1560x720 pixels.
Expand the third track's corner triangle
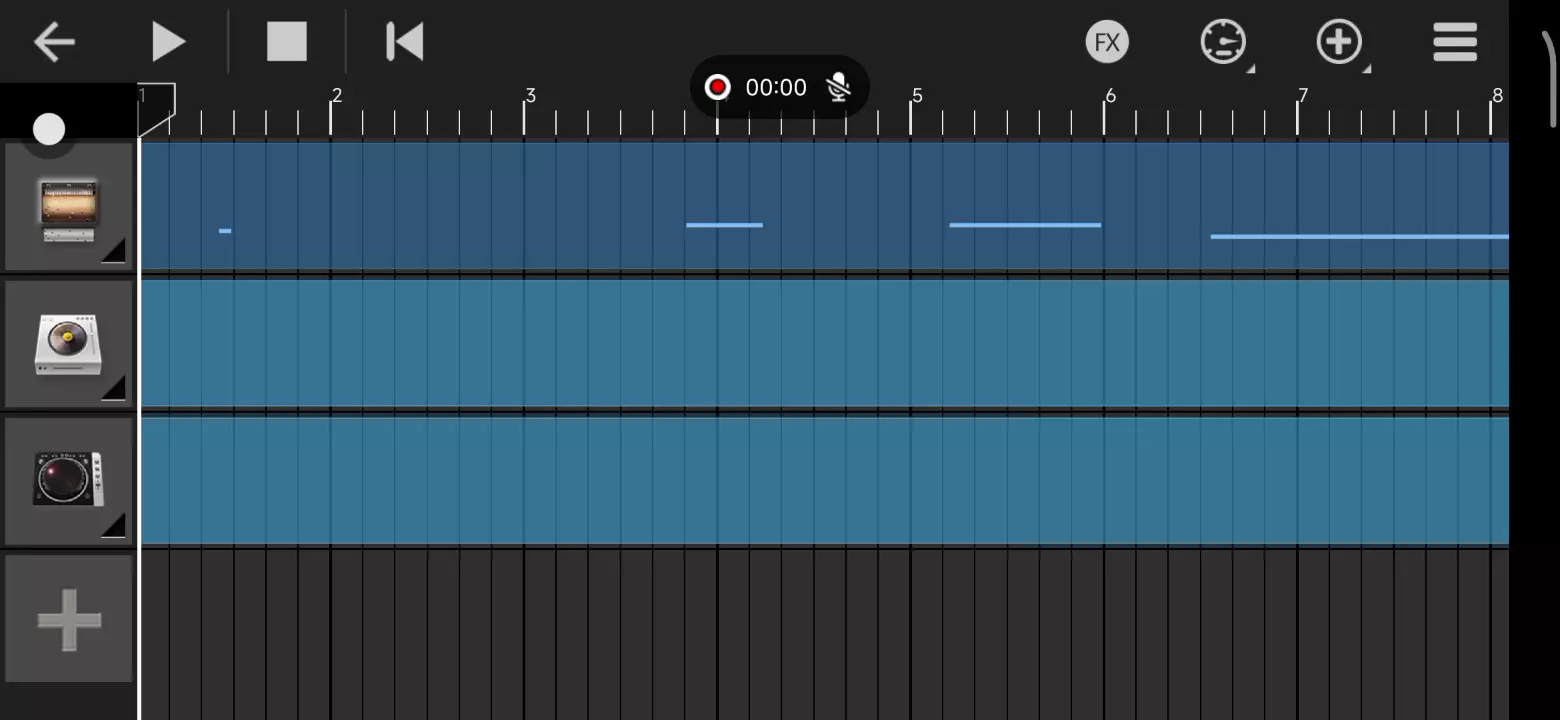pos(115,525)
